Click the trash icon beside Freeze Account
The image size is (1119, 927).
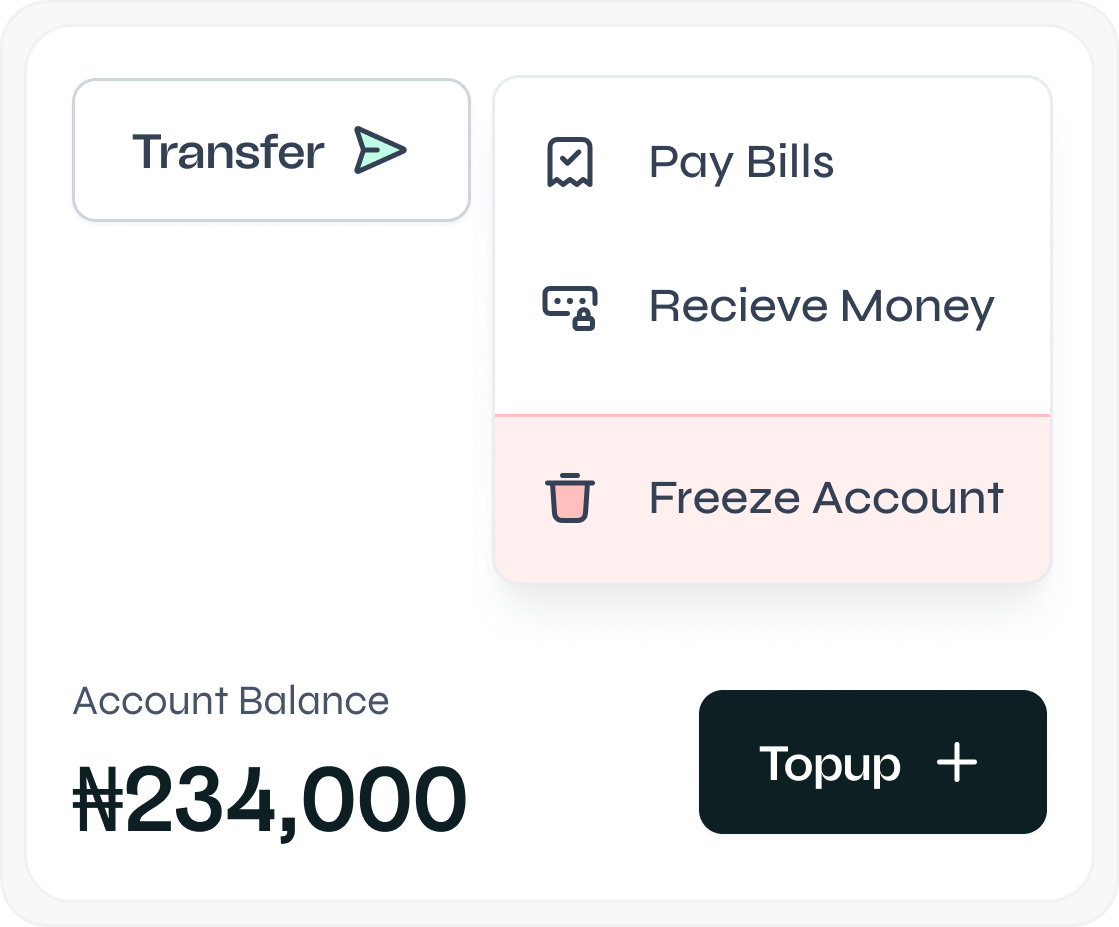point(569,498)
